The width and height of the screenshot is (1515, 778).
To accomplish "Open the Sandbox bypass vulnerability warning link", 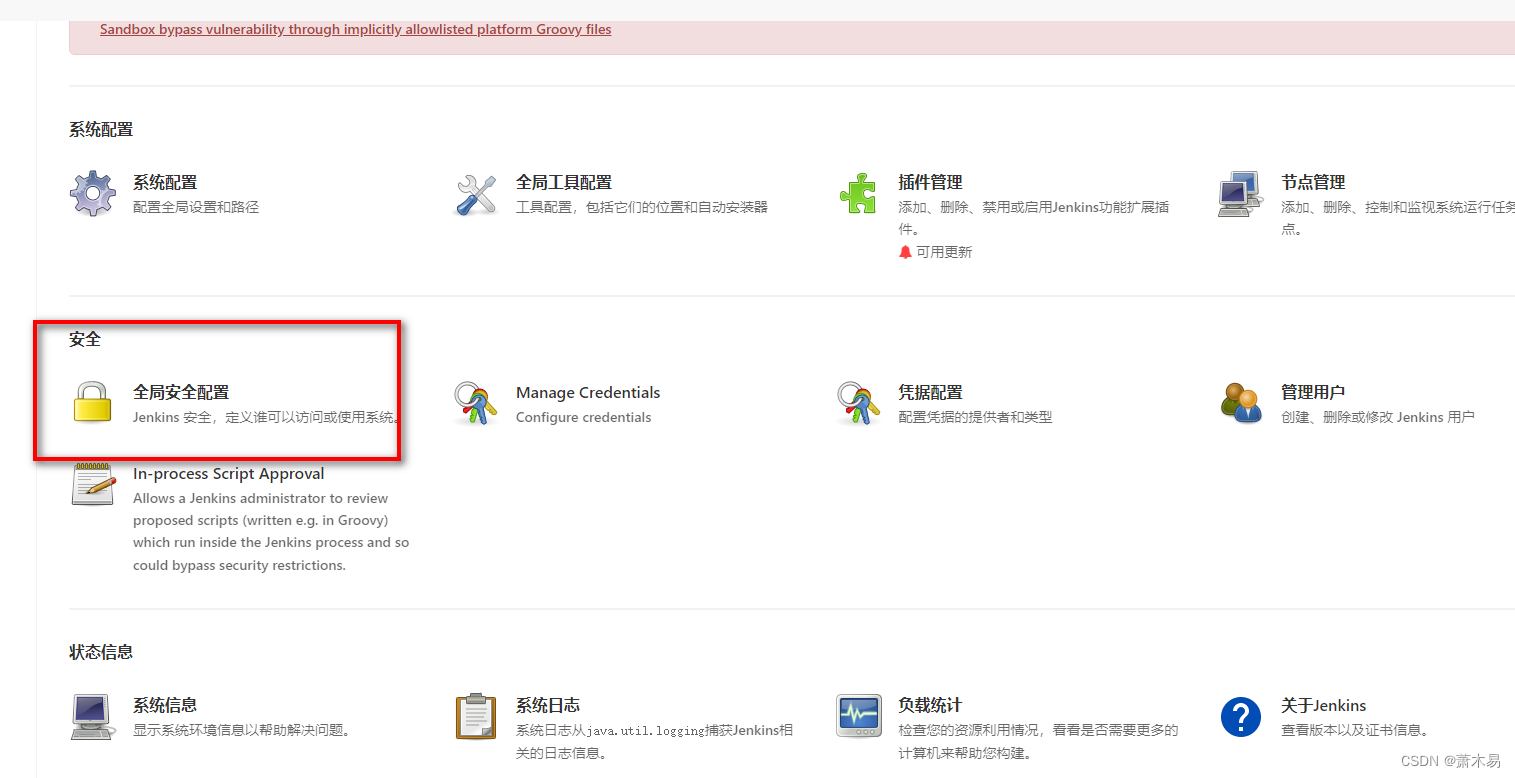I will [355, 29].
